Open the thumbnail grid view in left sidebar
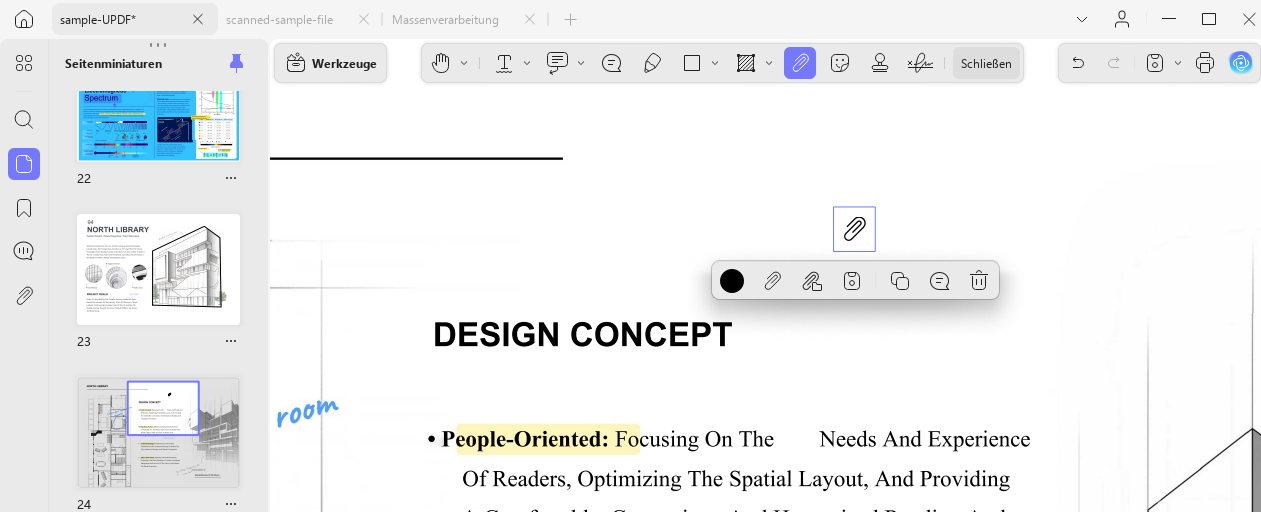 click(24, 64)
